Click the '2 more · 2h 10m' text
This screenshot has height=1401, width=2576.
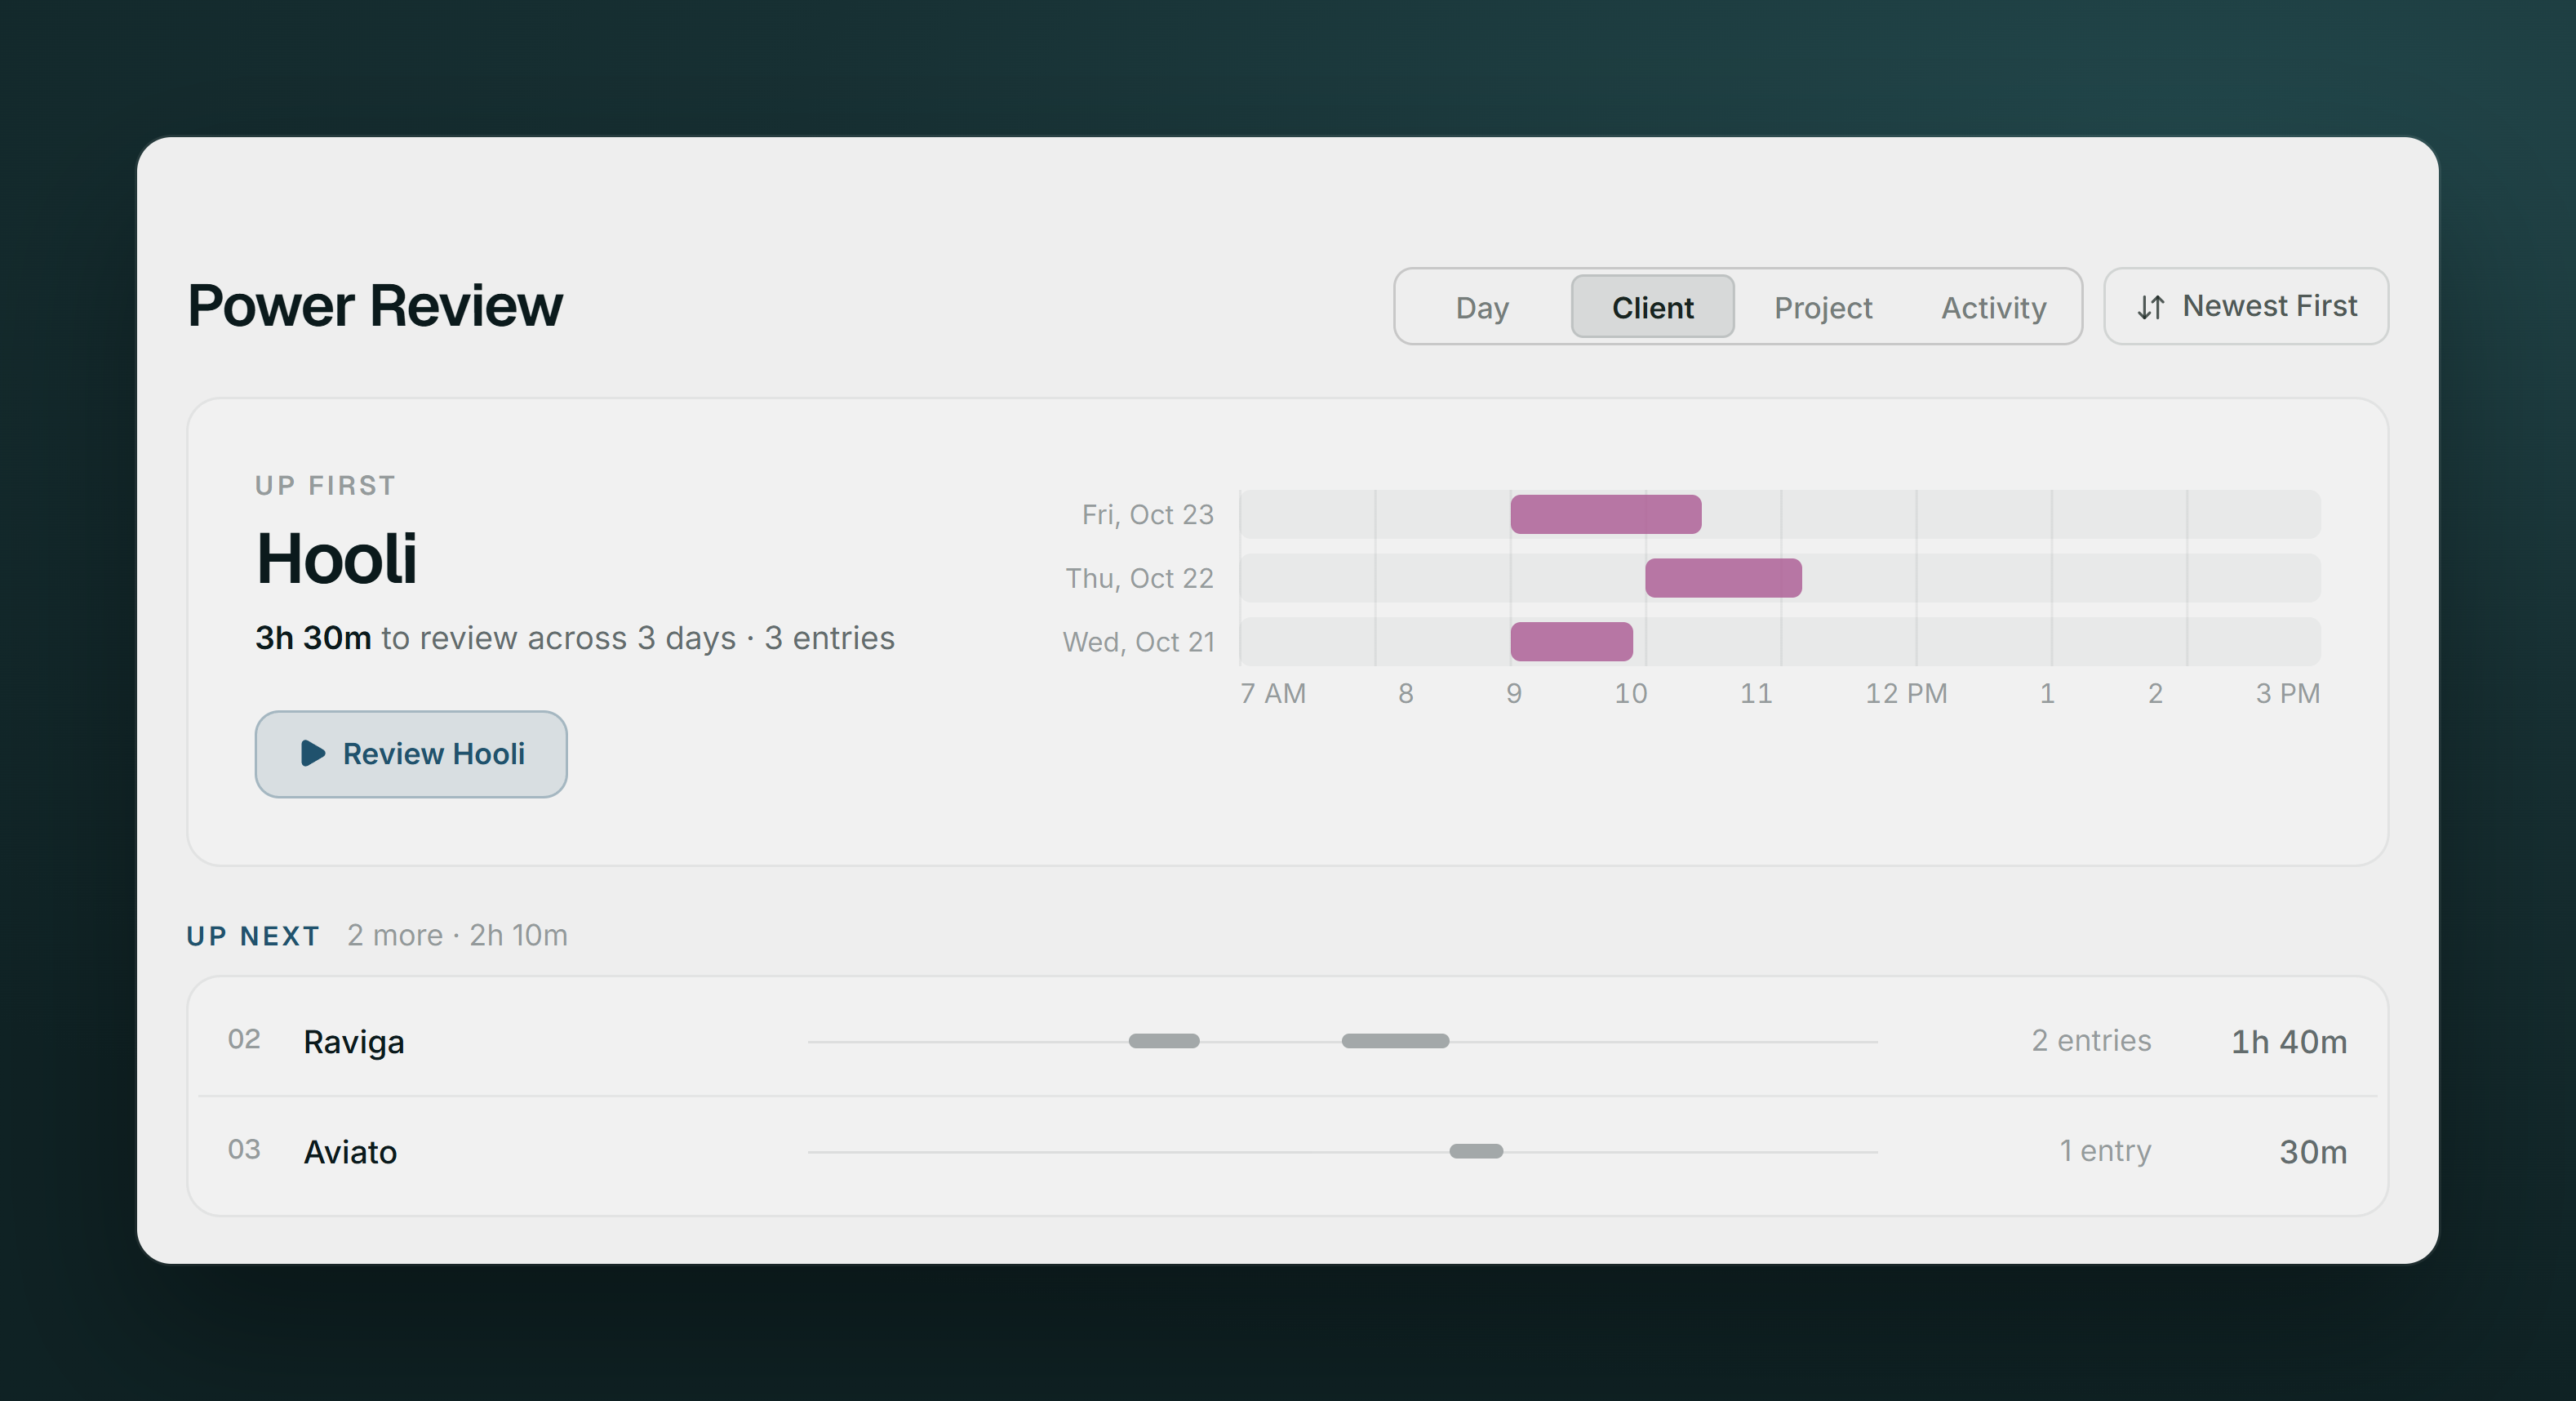click(457, 935)
